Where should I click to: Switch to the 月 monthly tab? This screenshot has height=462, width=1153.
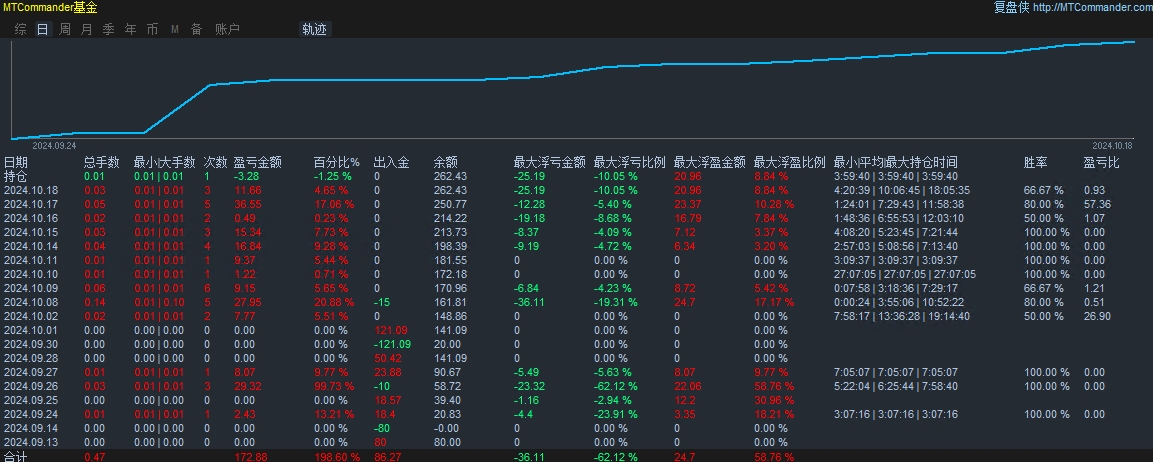coord(87,29)
